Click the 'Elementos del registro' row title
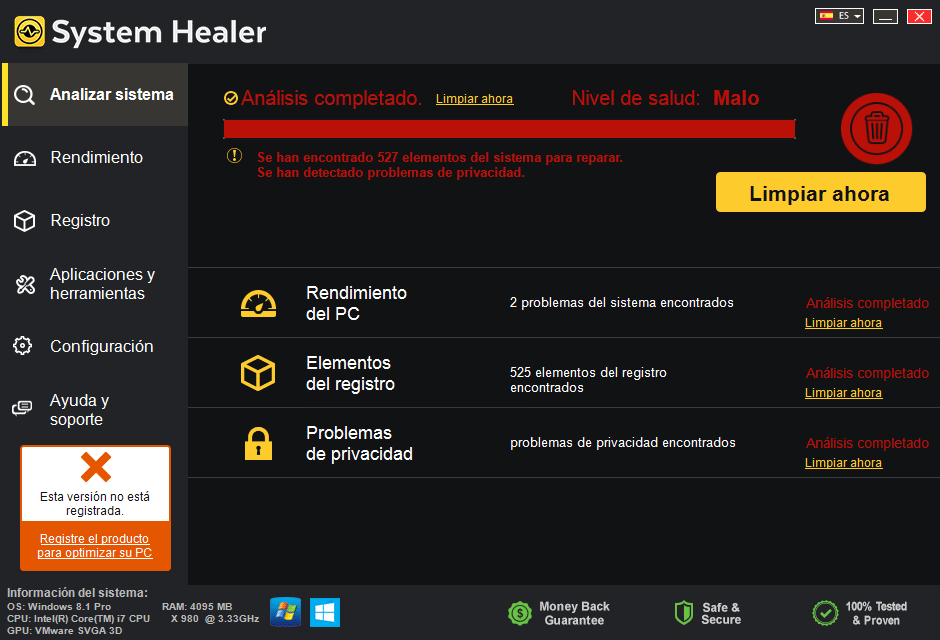 pyautogui.click(x=350, y=373)
